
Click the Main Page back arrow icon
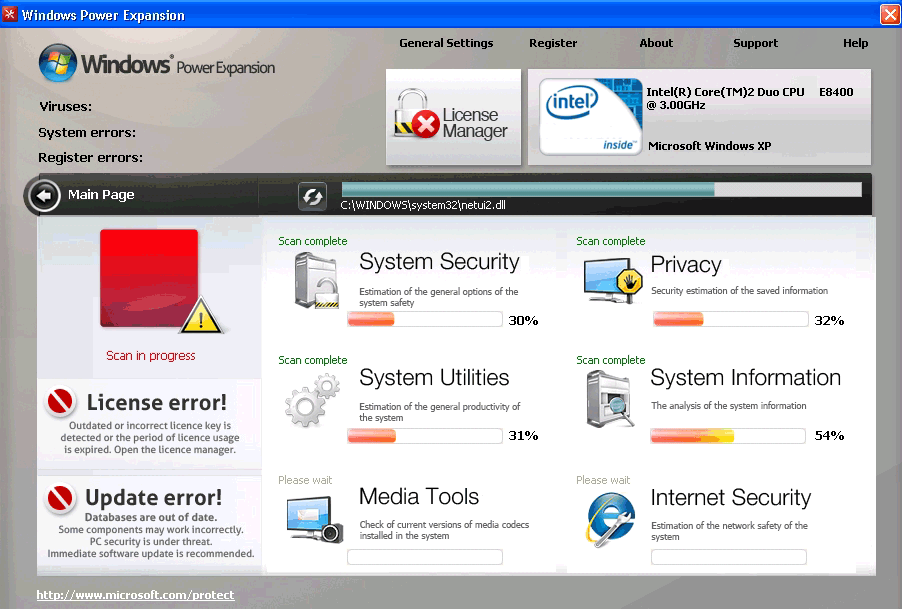point(44,196)
